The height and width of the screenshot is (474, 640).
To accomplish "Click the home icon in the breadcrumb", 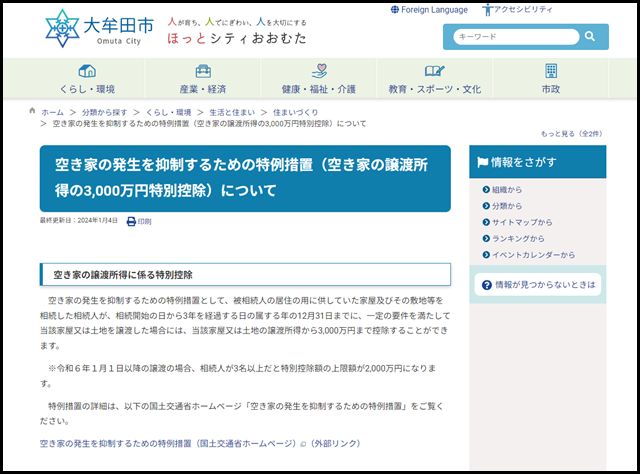I will pos(32,111).
